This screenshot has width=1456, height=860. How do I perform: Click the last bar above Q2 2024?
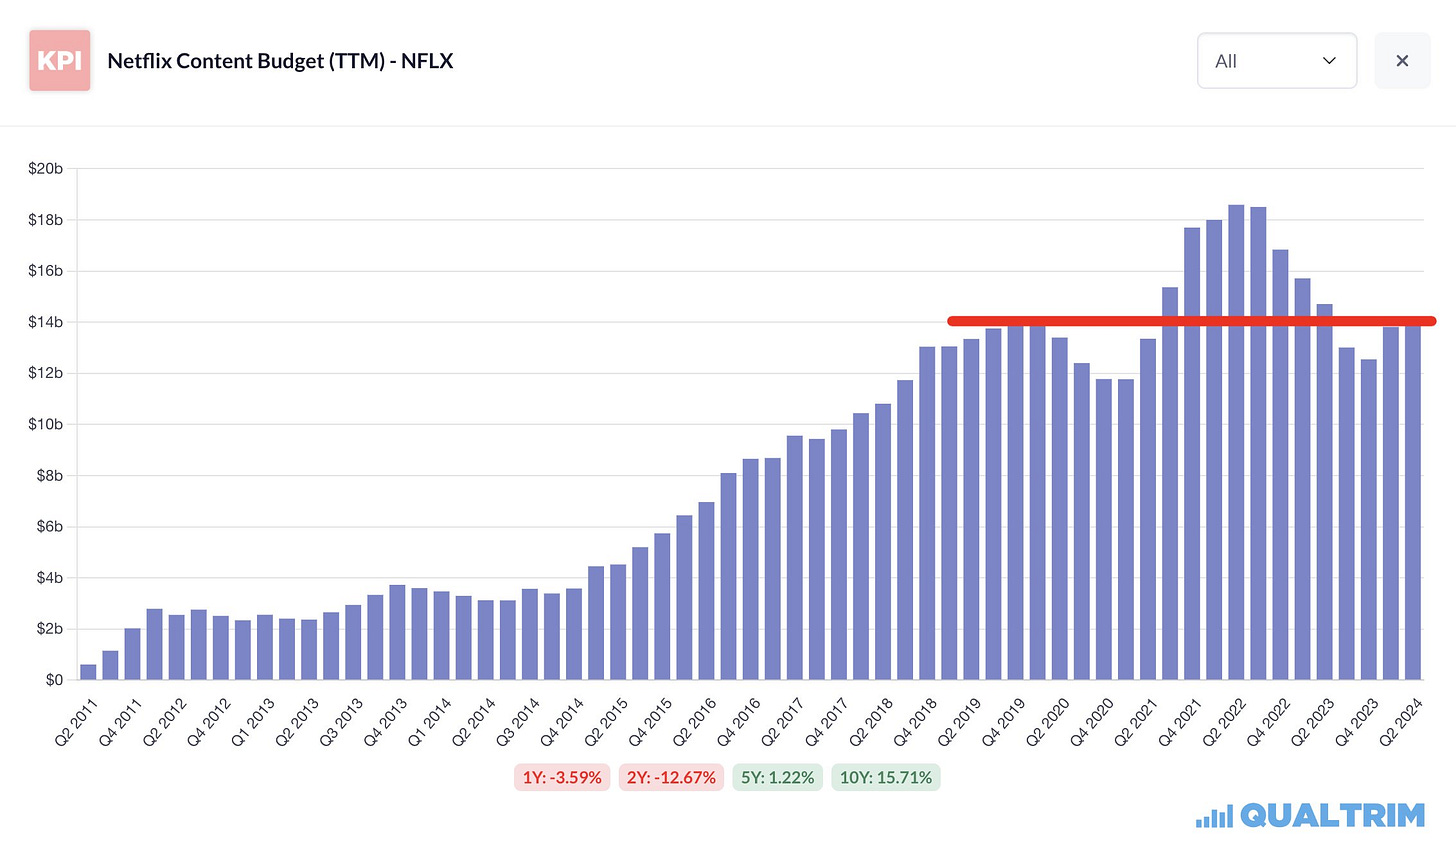pyautogui.click(x=1412, y=502)
